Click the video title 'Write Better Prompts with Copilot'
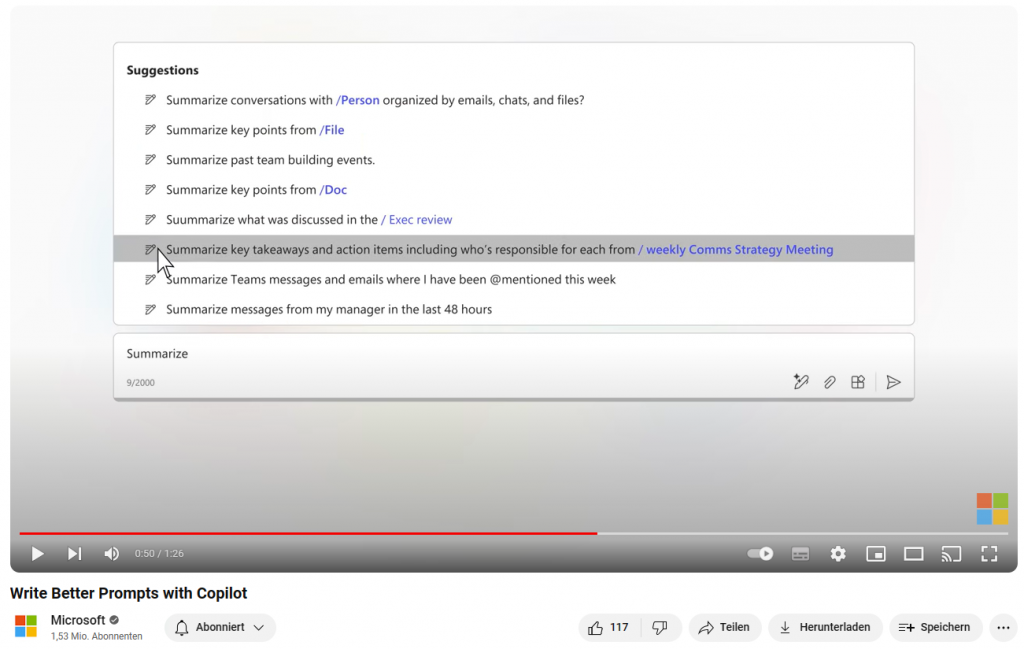 (x=129, y=594)
